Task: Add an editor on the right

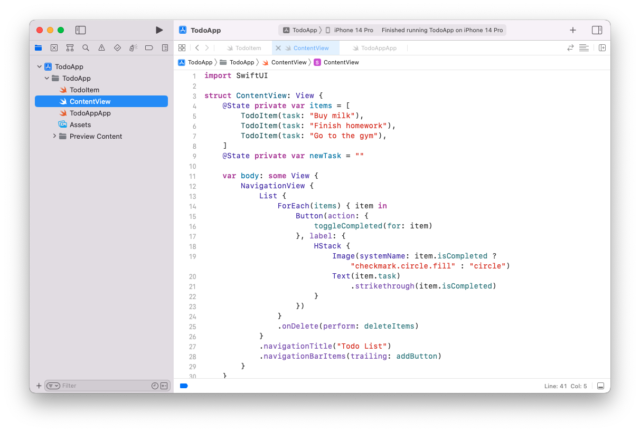Action: pos(602,48)
